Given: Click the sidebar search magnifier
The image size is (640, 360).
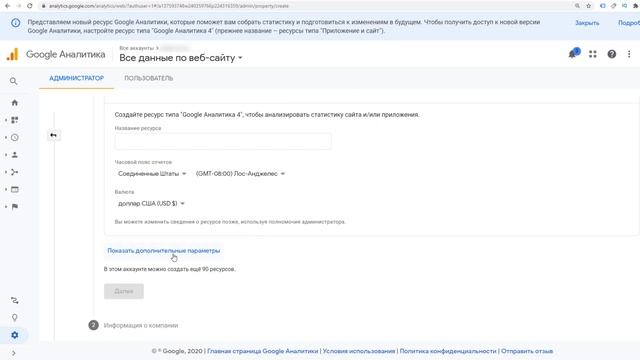Looking at the screenshot, I should click(x=13, y=81).
